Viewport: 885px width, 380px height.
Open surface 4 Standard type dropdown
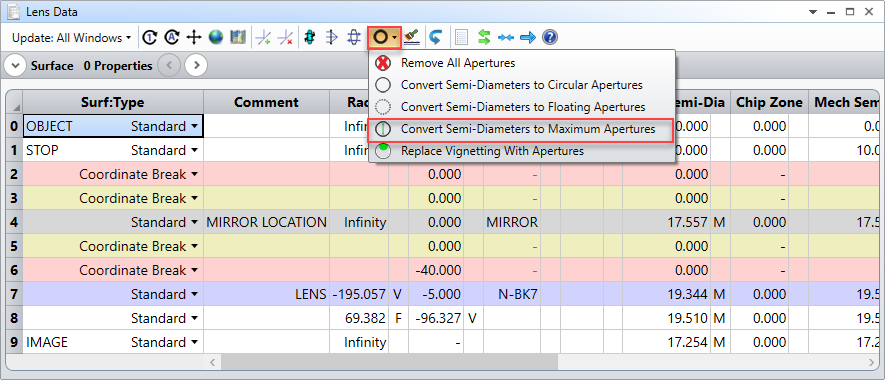pos(195,222)
